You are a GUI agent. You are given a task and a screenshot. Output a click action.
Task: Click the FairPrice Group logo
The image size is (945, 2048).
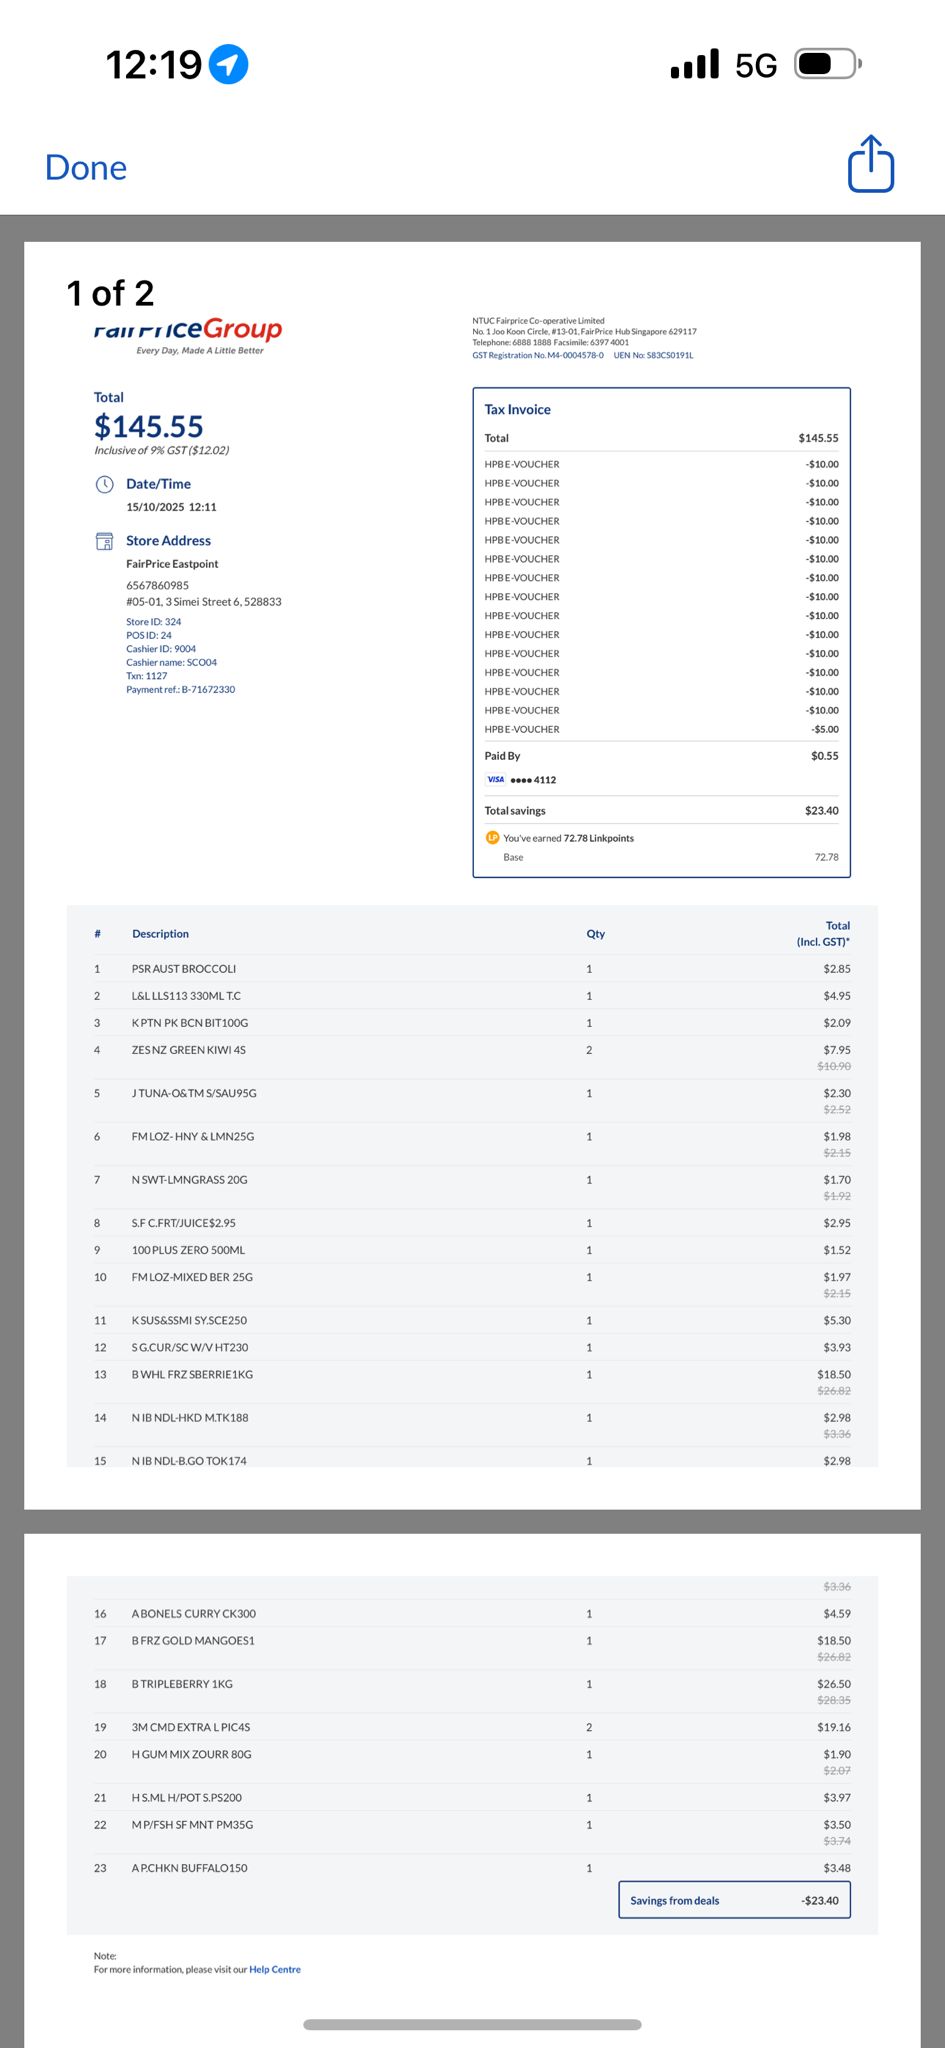pos(188,335)
